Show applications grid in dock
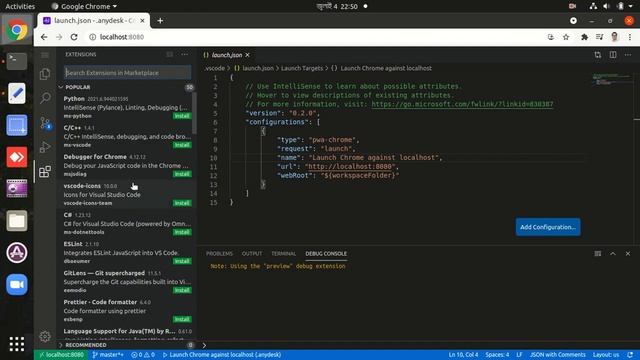 pyautogui.click(x=17, y=344)
